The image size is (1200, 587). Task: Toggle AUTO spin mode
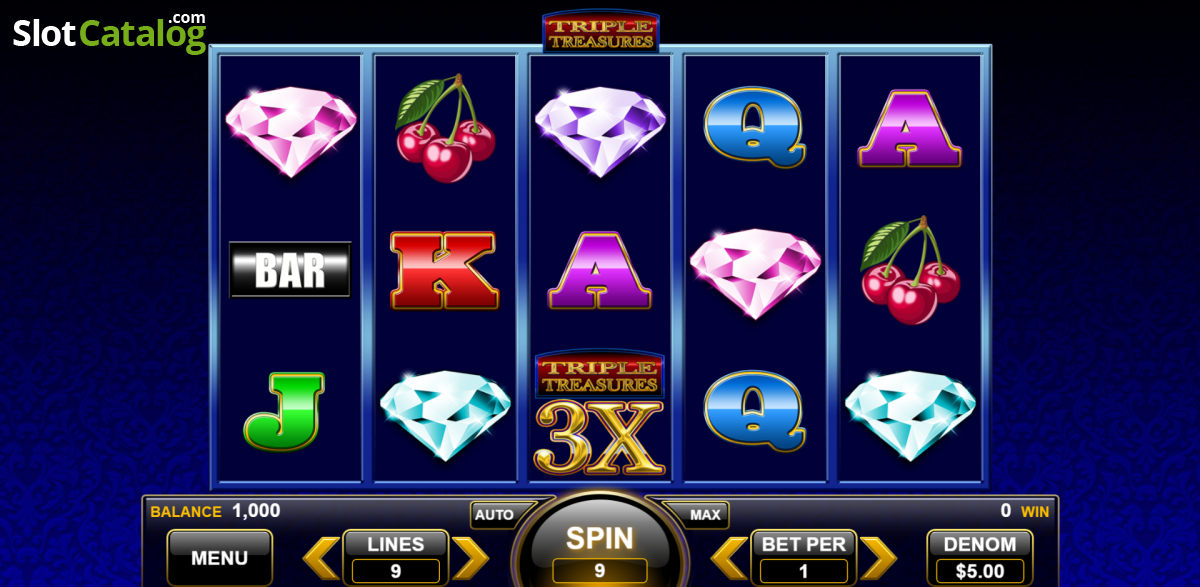[494, 515]
